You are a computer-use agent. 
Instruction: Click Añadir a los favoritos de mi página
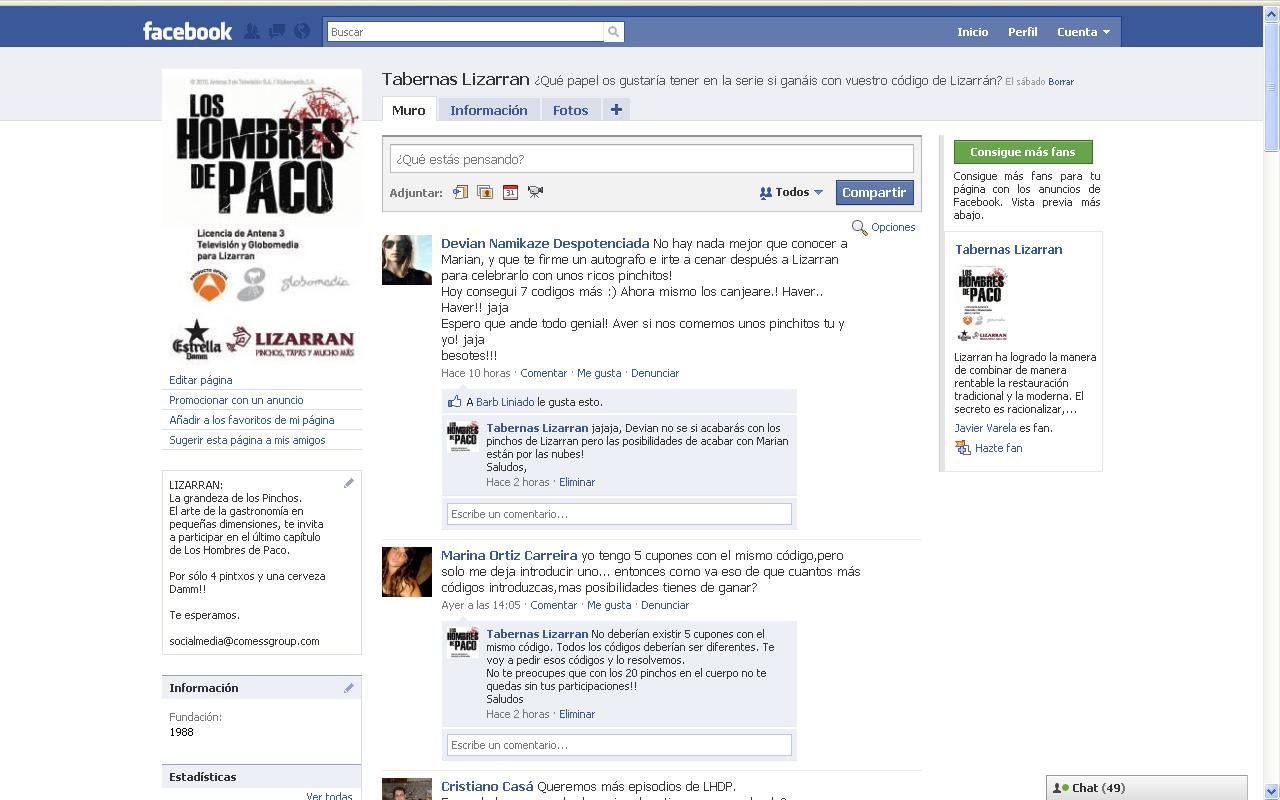tap(252, 420)
